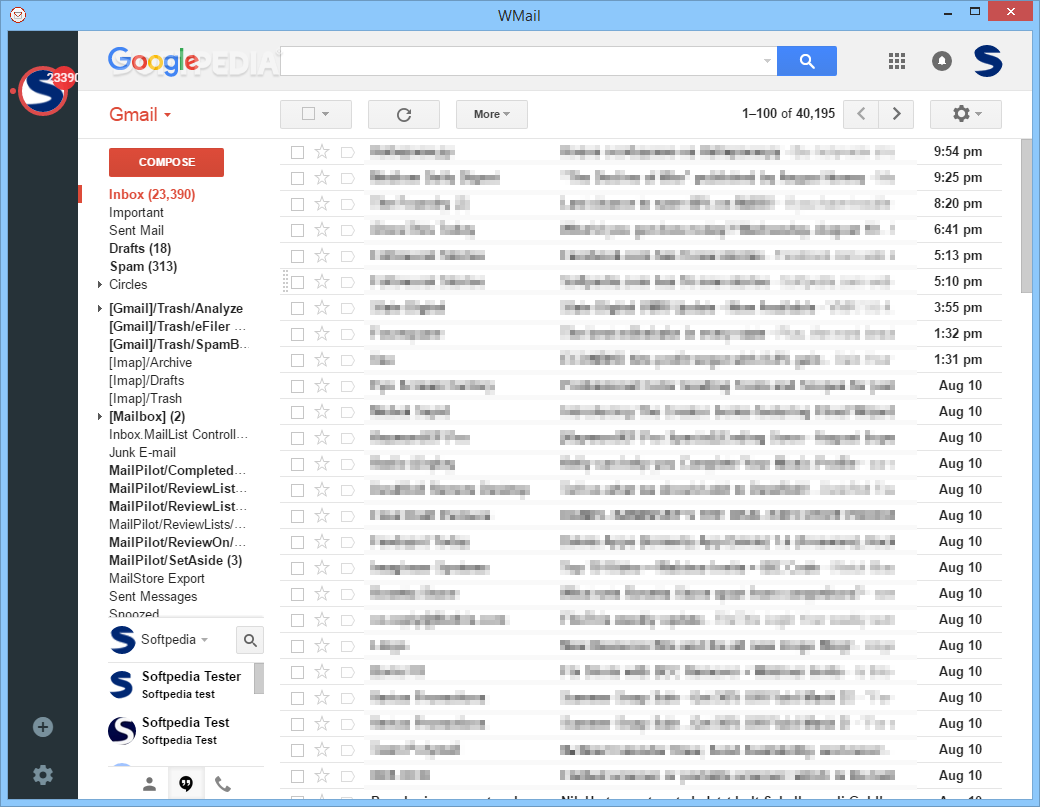Open MailStore Export label
Screen dimensions: 1040x807
point(157,579)
